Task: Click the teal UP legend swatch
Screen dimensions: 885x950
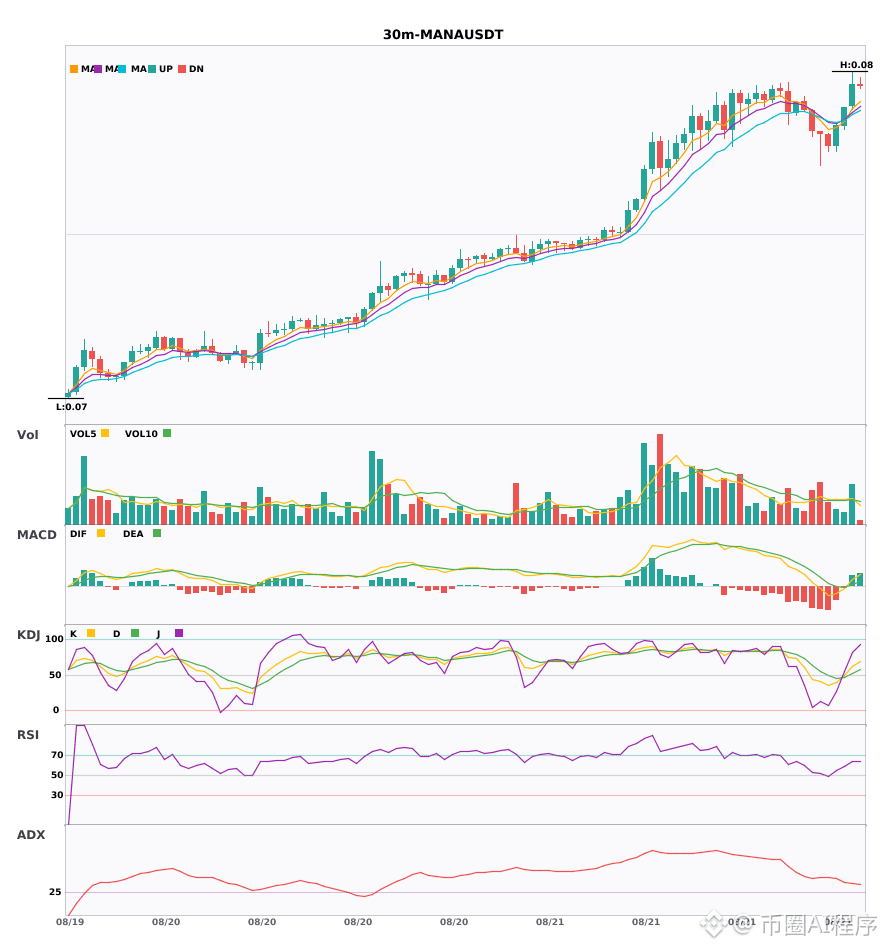Action: 152,69
